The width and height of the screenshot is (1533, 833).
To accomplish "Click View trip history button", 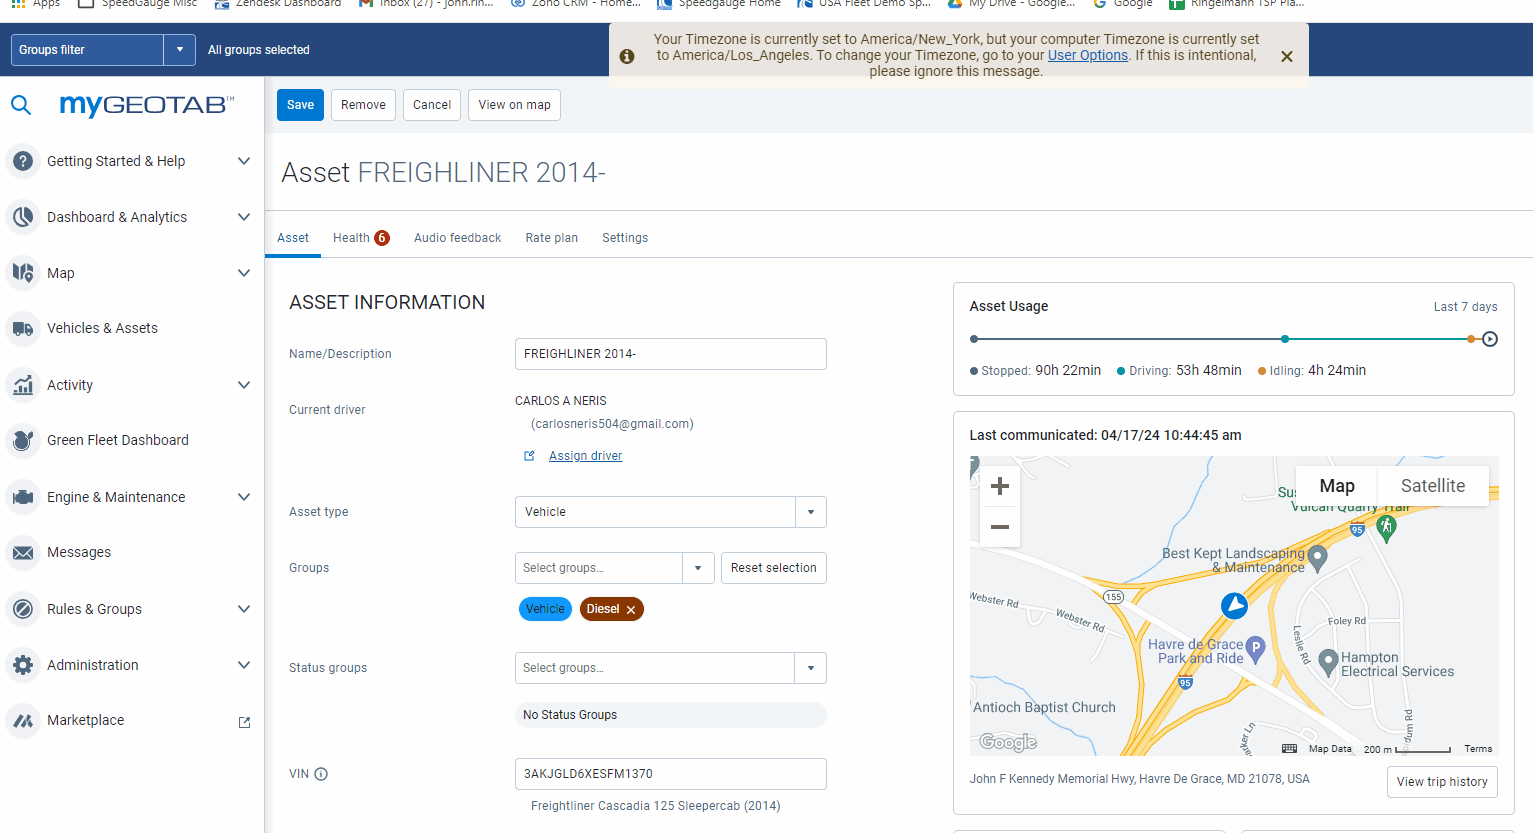I will tap(1442, 782).
